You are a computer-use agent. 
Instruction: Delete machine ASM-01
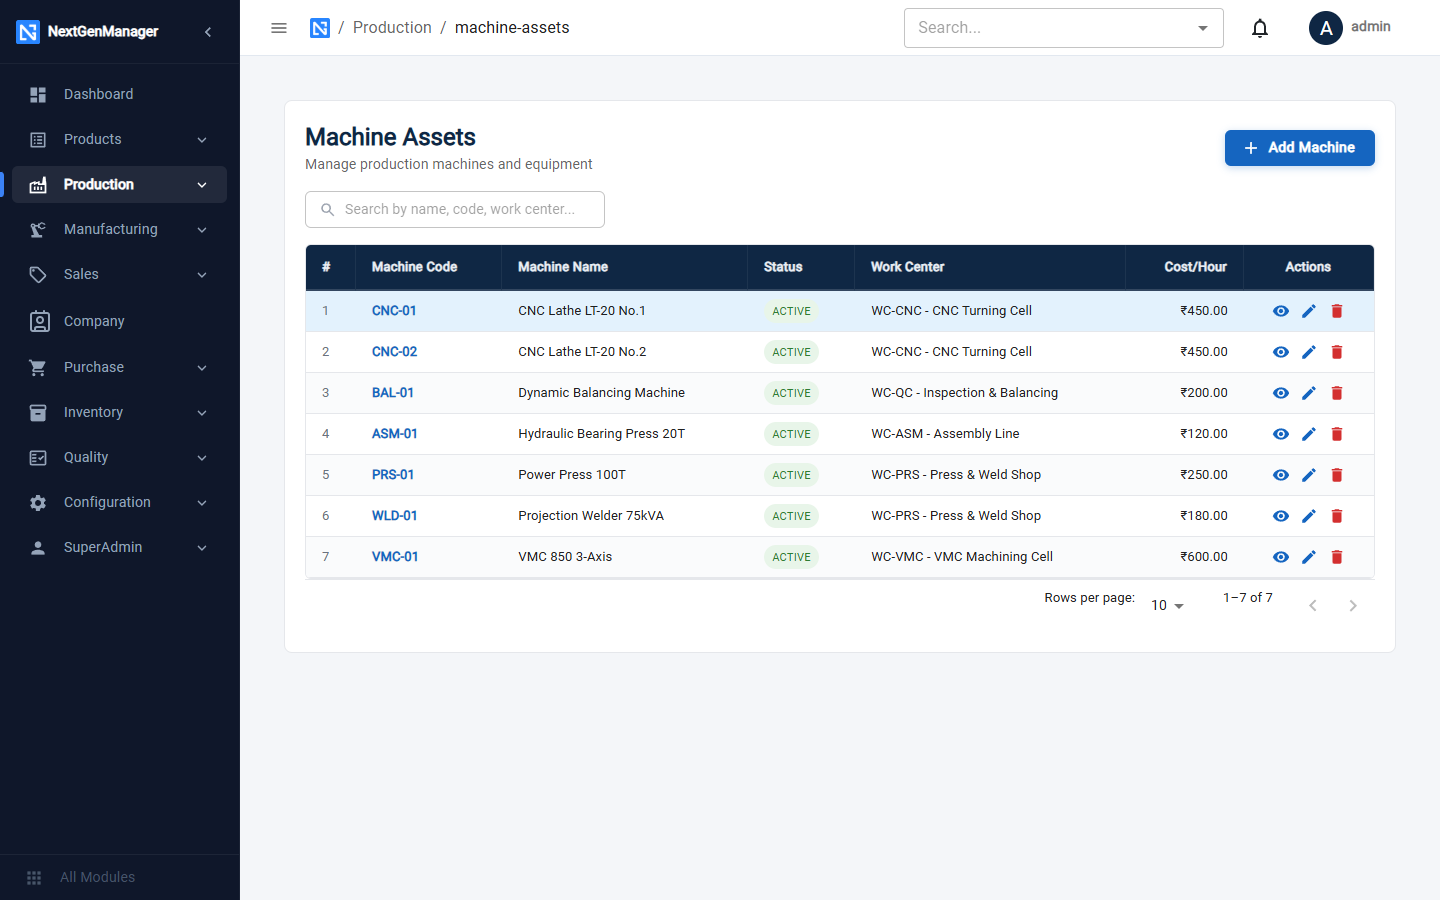pyautogui.click(x=1337, y=434)
